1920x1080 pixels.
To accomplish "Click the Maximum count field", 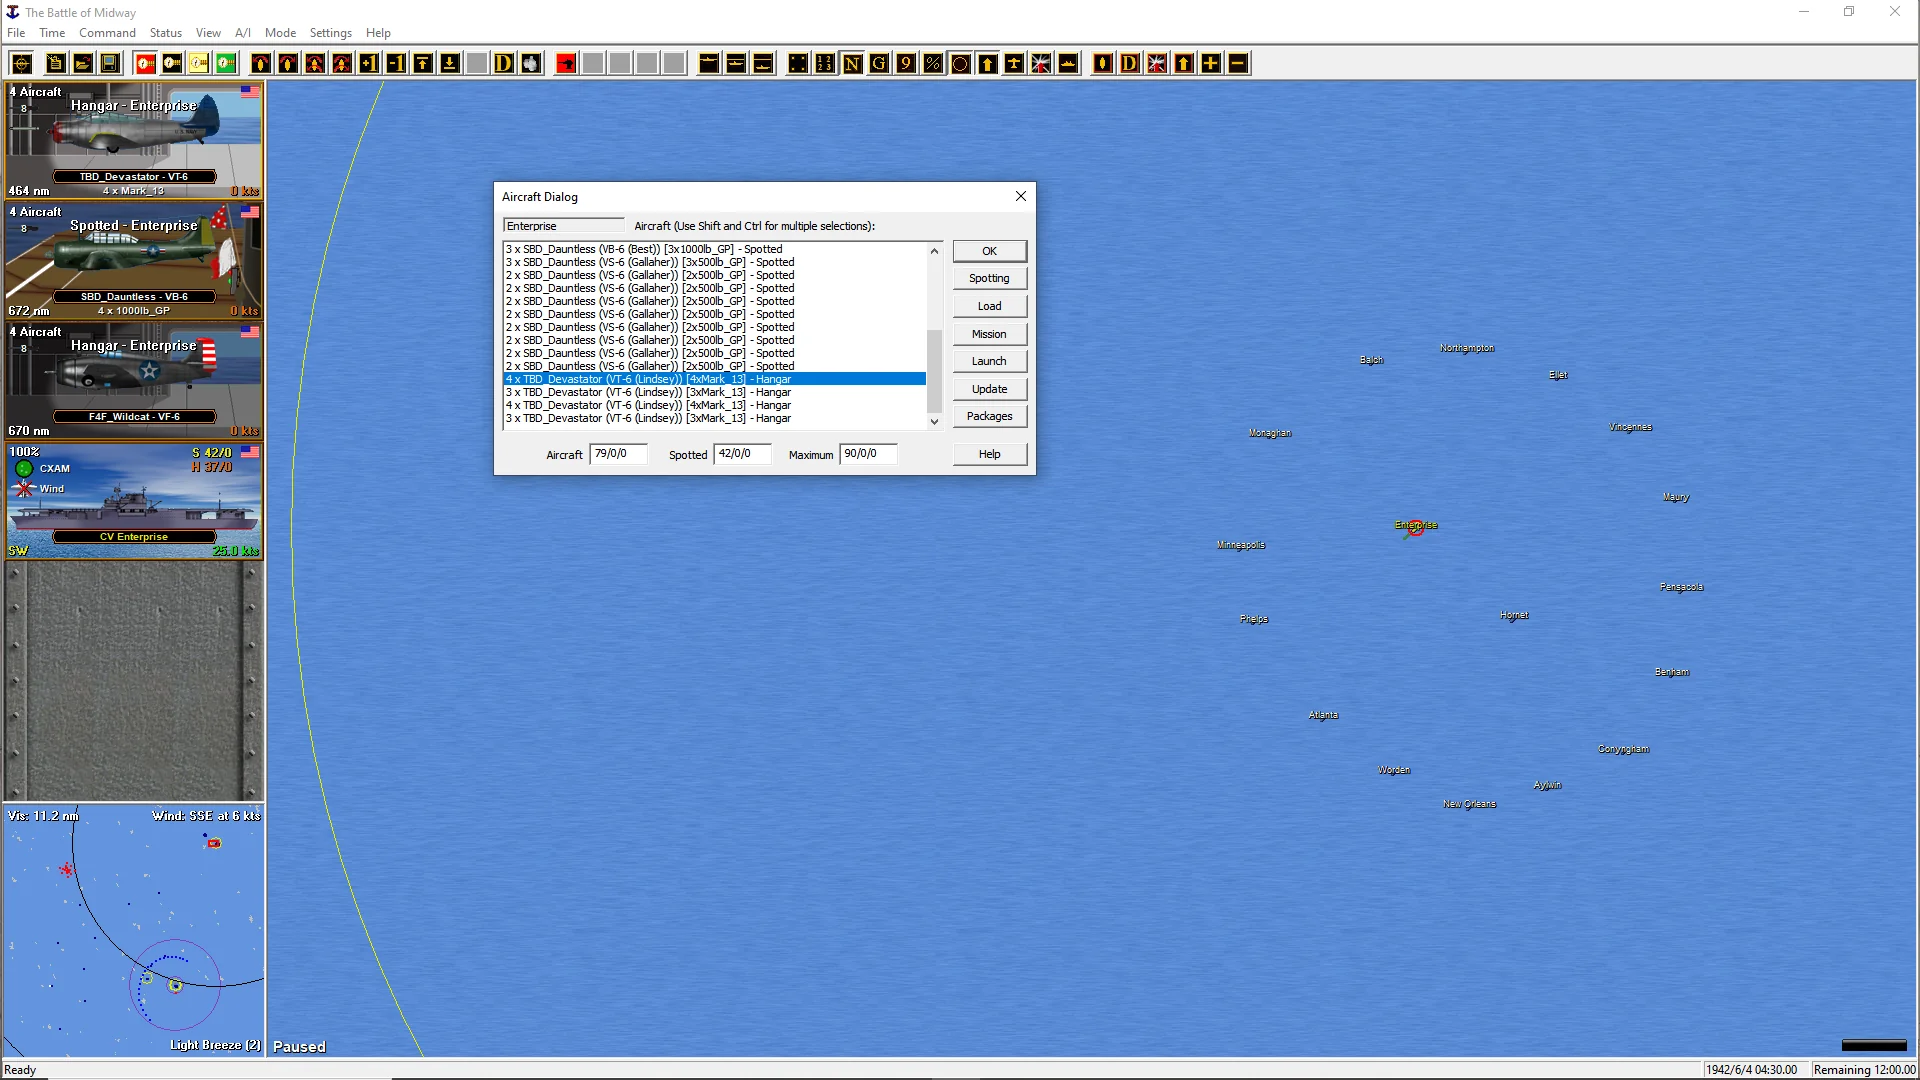I will point(868,454).
